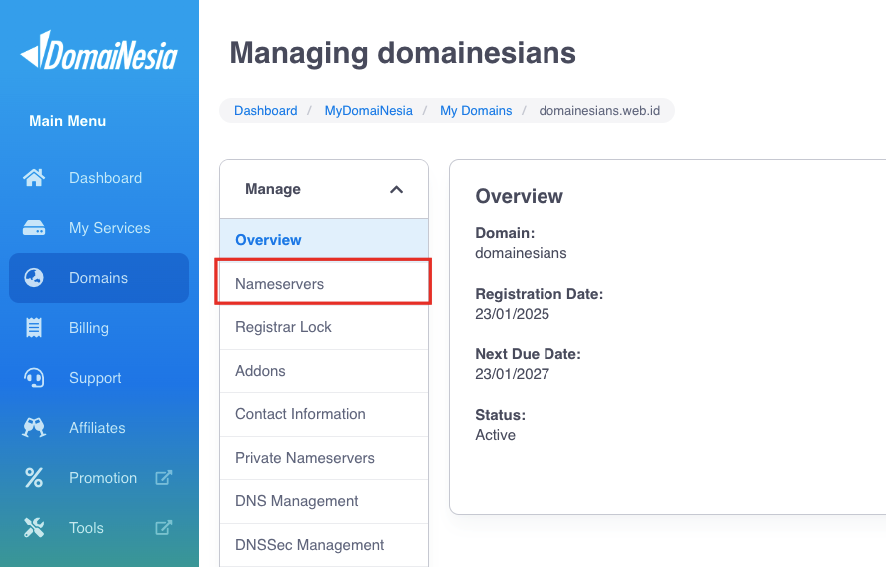
Task: Click the Domains globe icon
Action: click(34, 278)
